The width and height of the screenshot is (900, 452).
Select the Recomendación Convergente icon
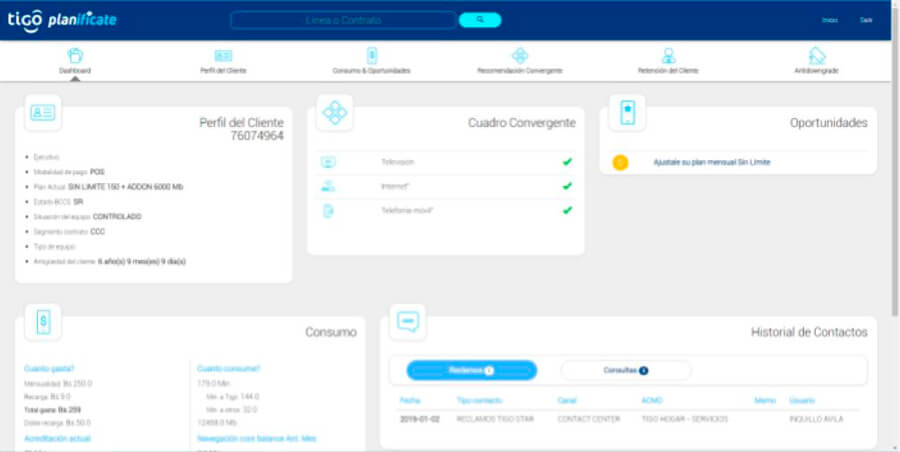pos(519,56)
